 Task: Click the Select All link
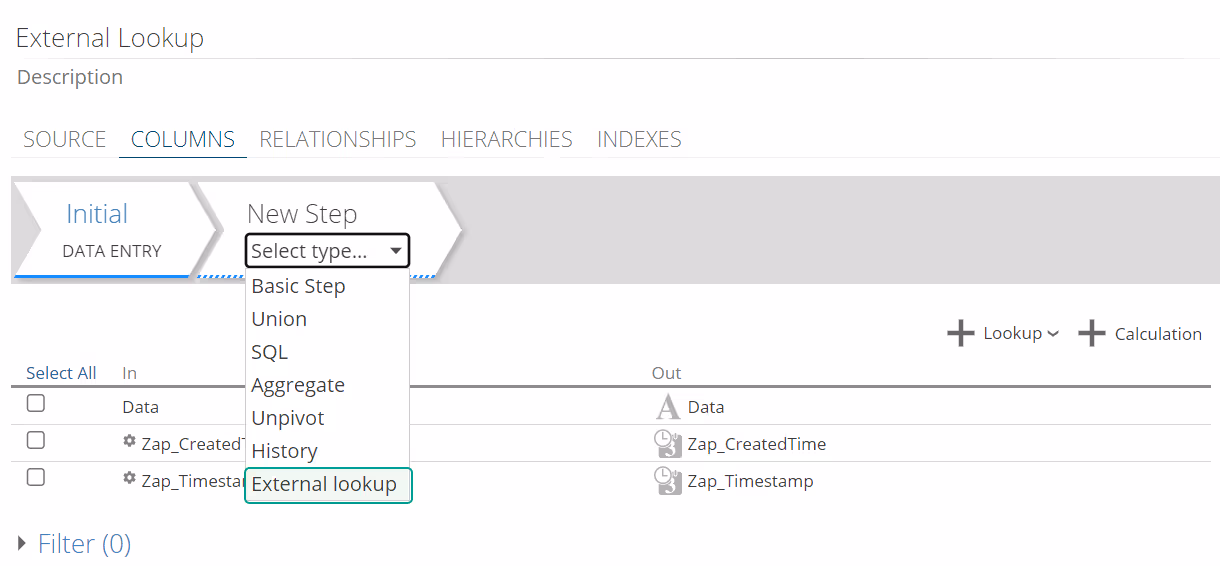(x=61, y=373)
